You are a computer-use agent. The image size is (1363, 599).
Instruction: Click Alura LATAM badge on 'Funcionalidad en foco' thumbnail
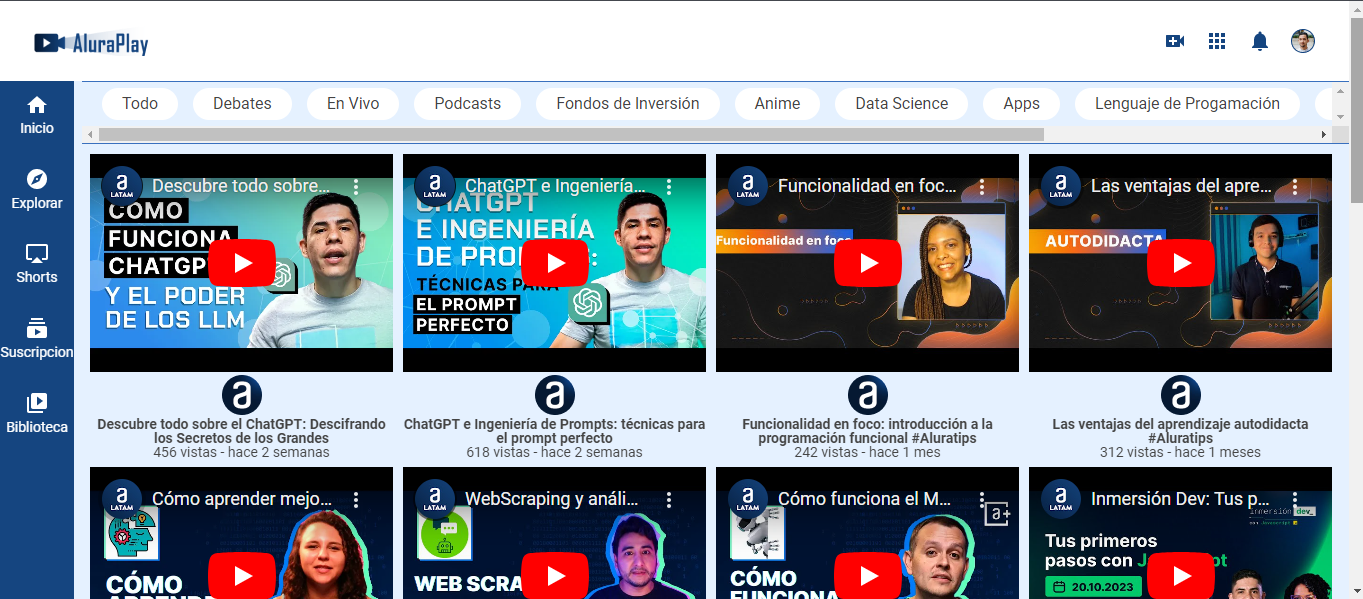pos(748,186)
